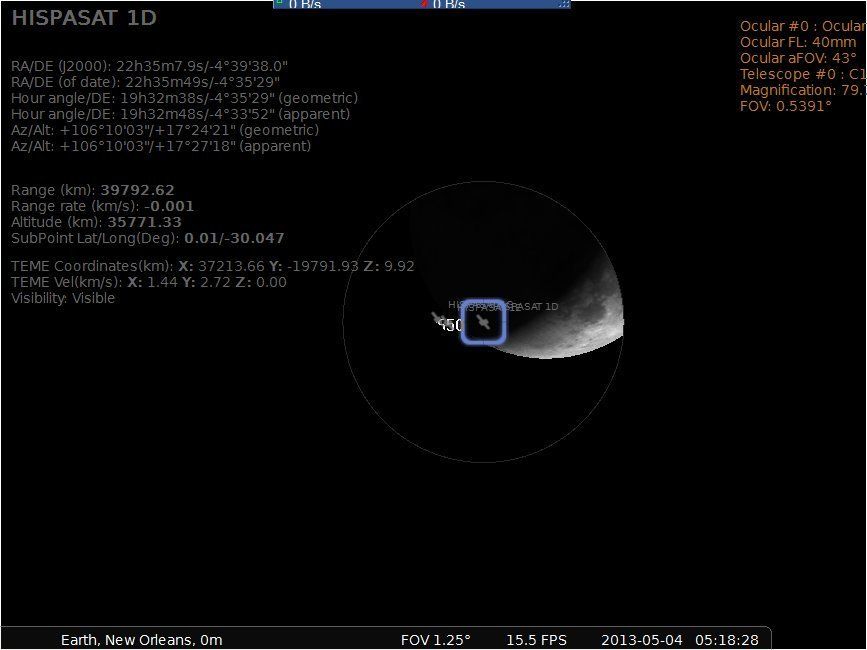Click the Magnification readout in ocular info

pos(803,90)
